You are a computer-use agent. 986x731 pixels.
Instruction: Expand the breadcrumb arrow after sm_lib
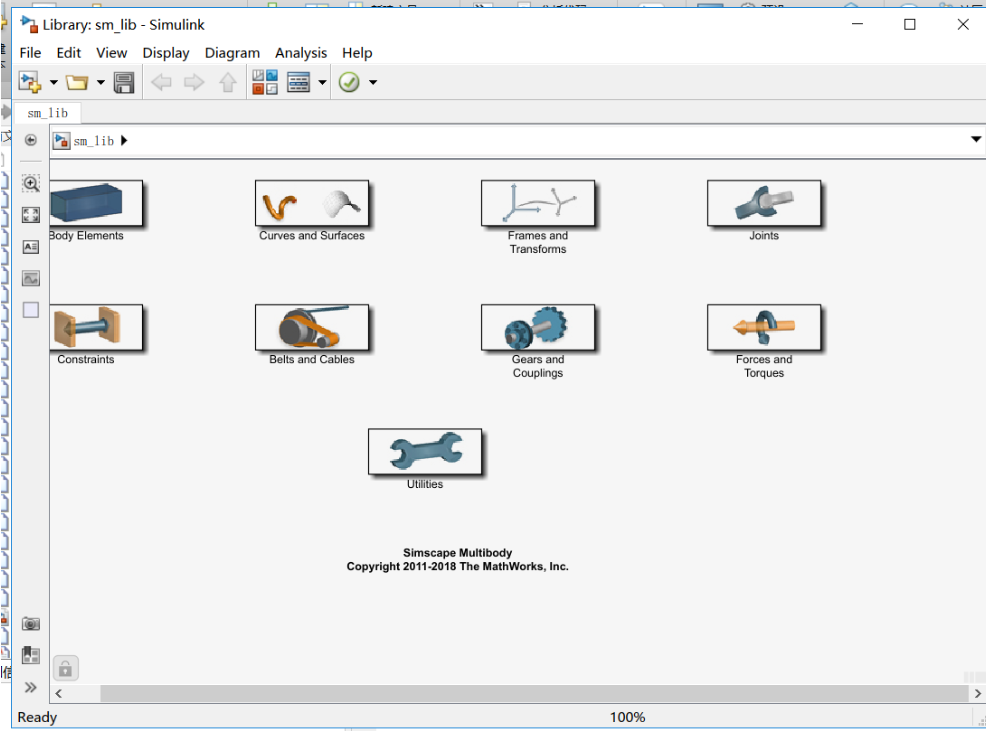(x=124, y=140)
